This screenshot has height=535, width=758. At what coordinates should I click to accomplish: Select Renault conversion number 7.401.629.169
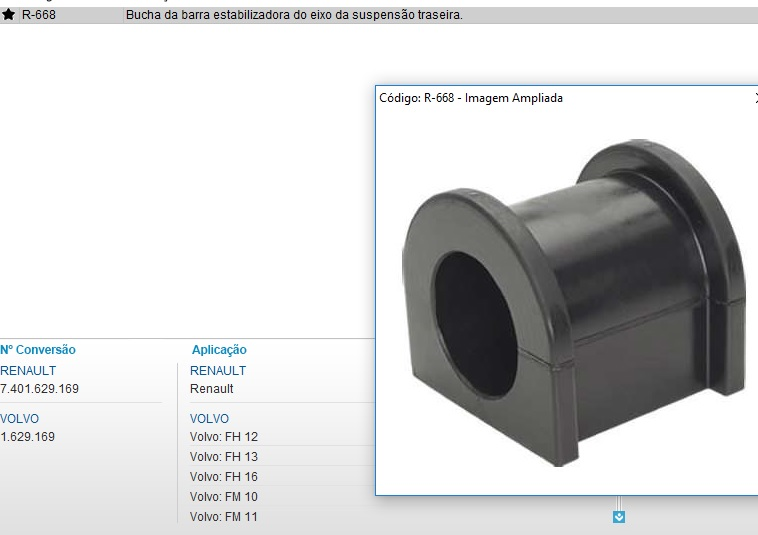coord(40,389)
